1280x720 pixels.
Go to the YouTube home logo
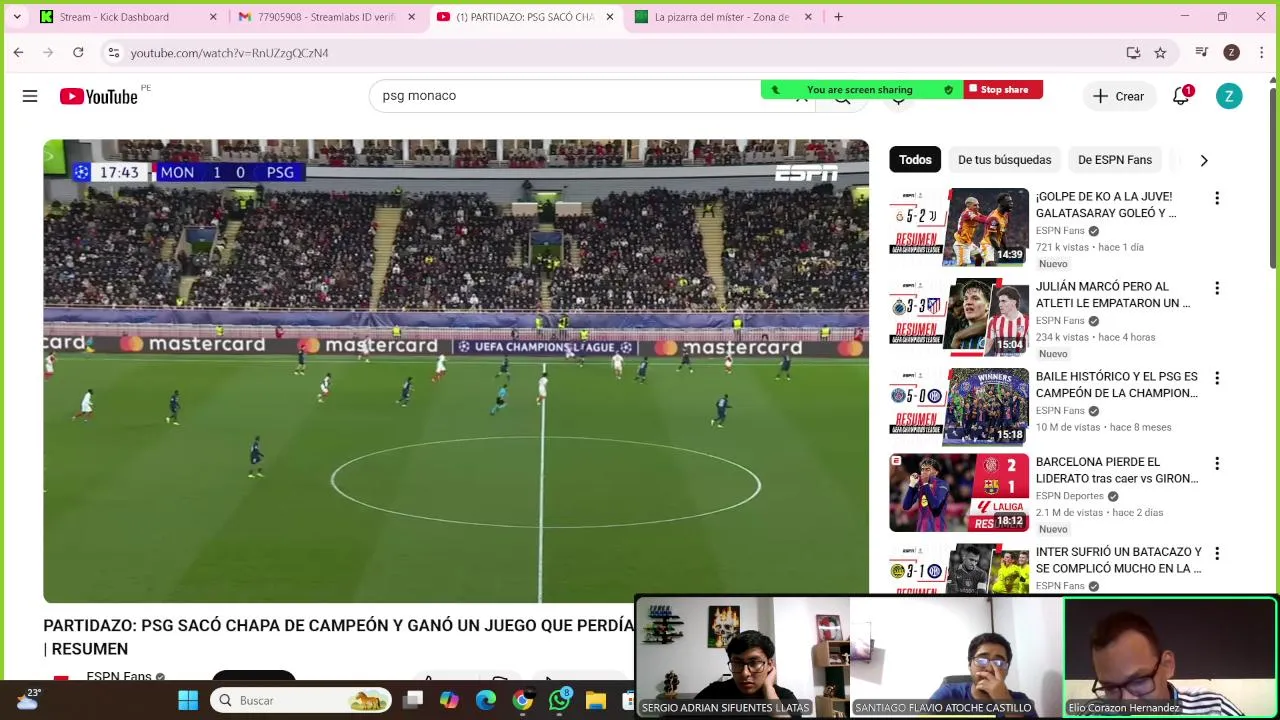[98, 96]
